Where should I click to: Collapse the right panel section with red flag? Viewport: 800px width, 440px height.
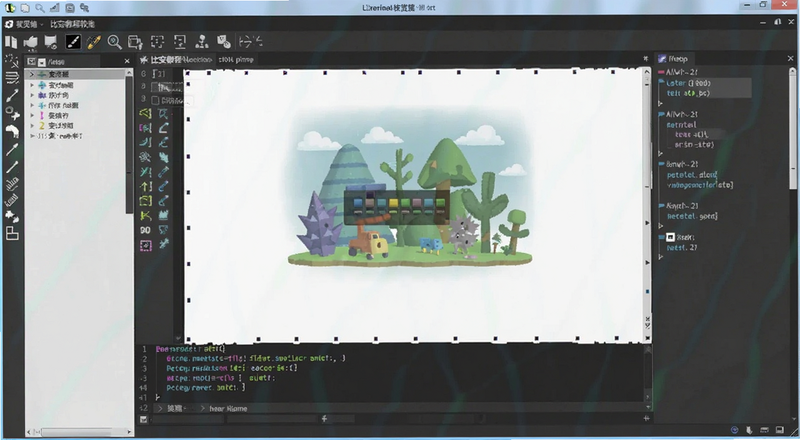pos(661,72)
